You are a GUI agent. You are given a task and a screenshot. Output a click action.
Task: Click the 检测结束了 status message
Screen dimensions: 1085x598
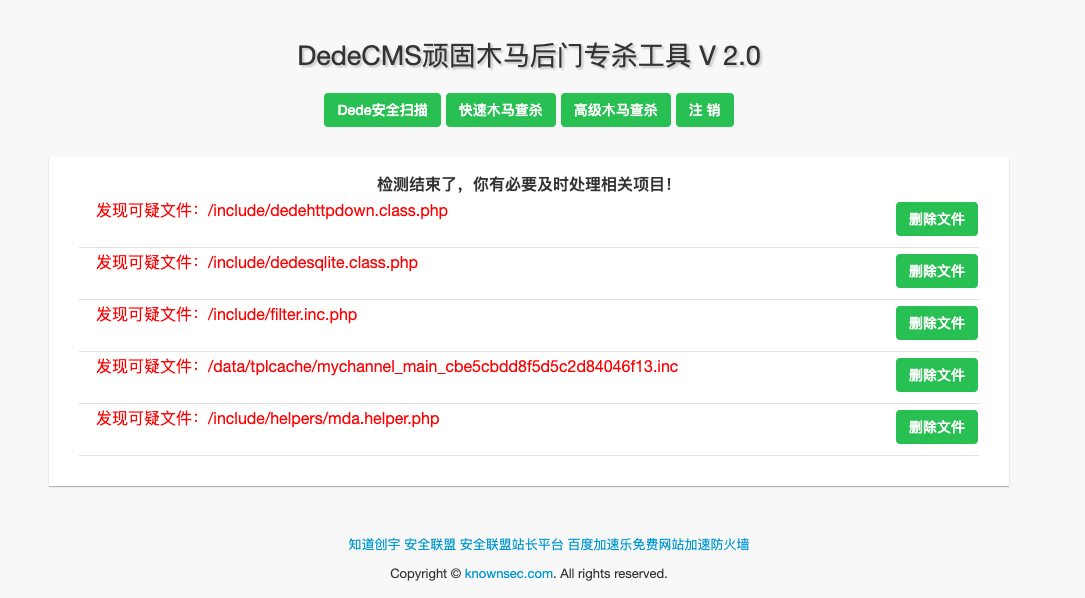point(524,185)
